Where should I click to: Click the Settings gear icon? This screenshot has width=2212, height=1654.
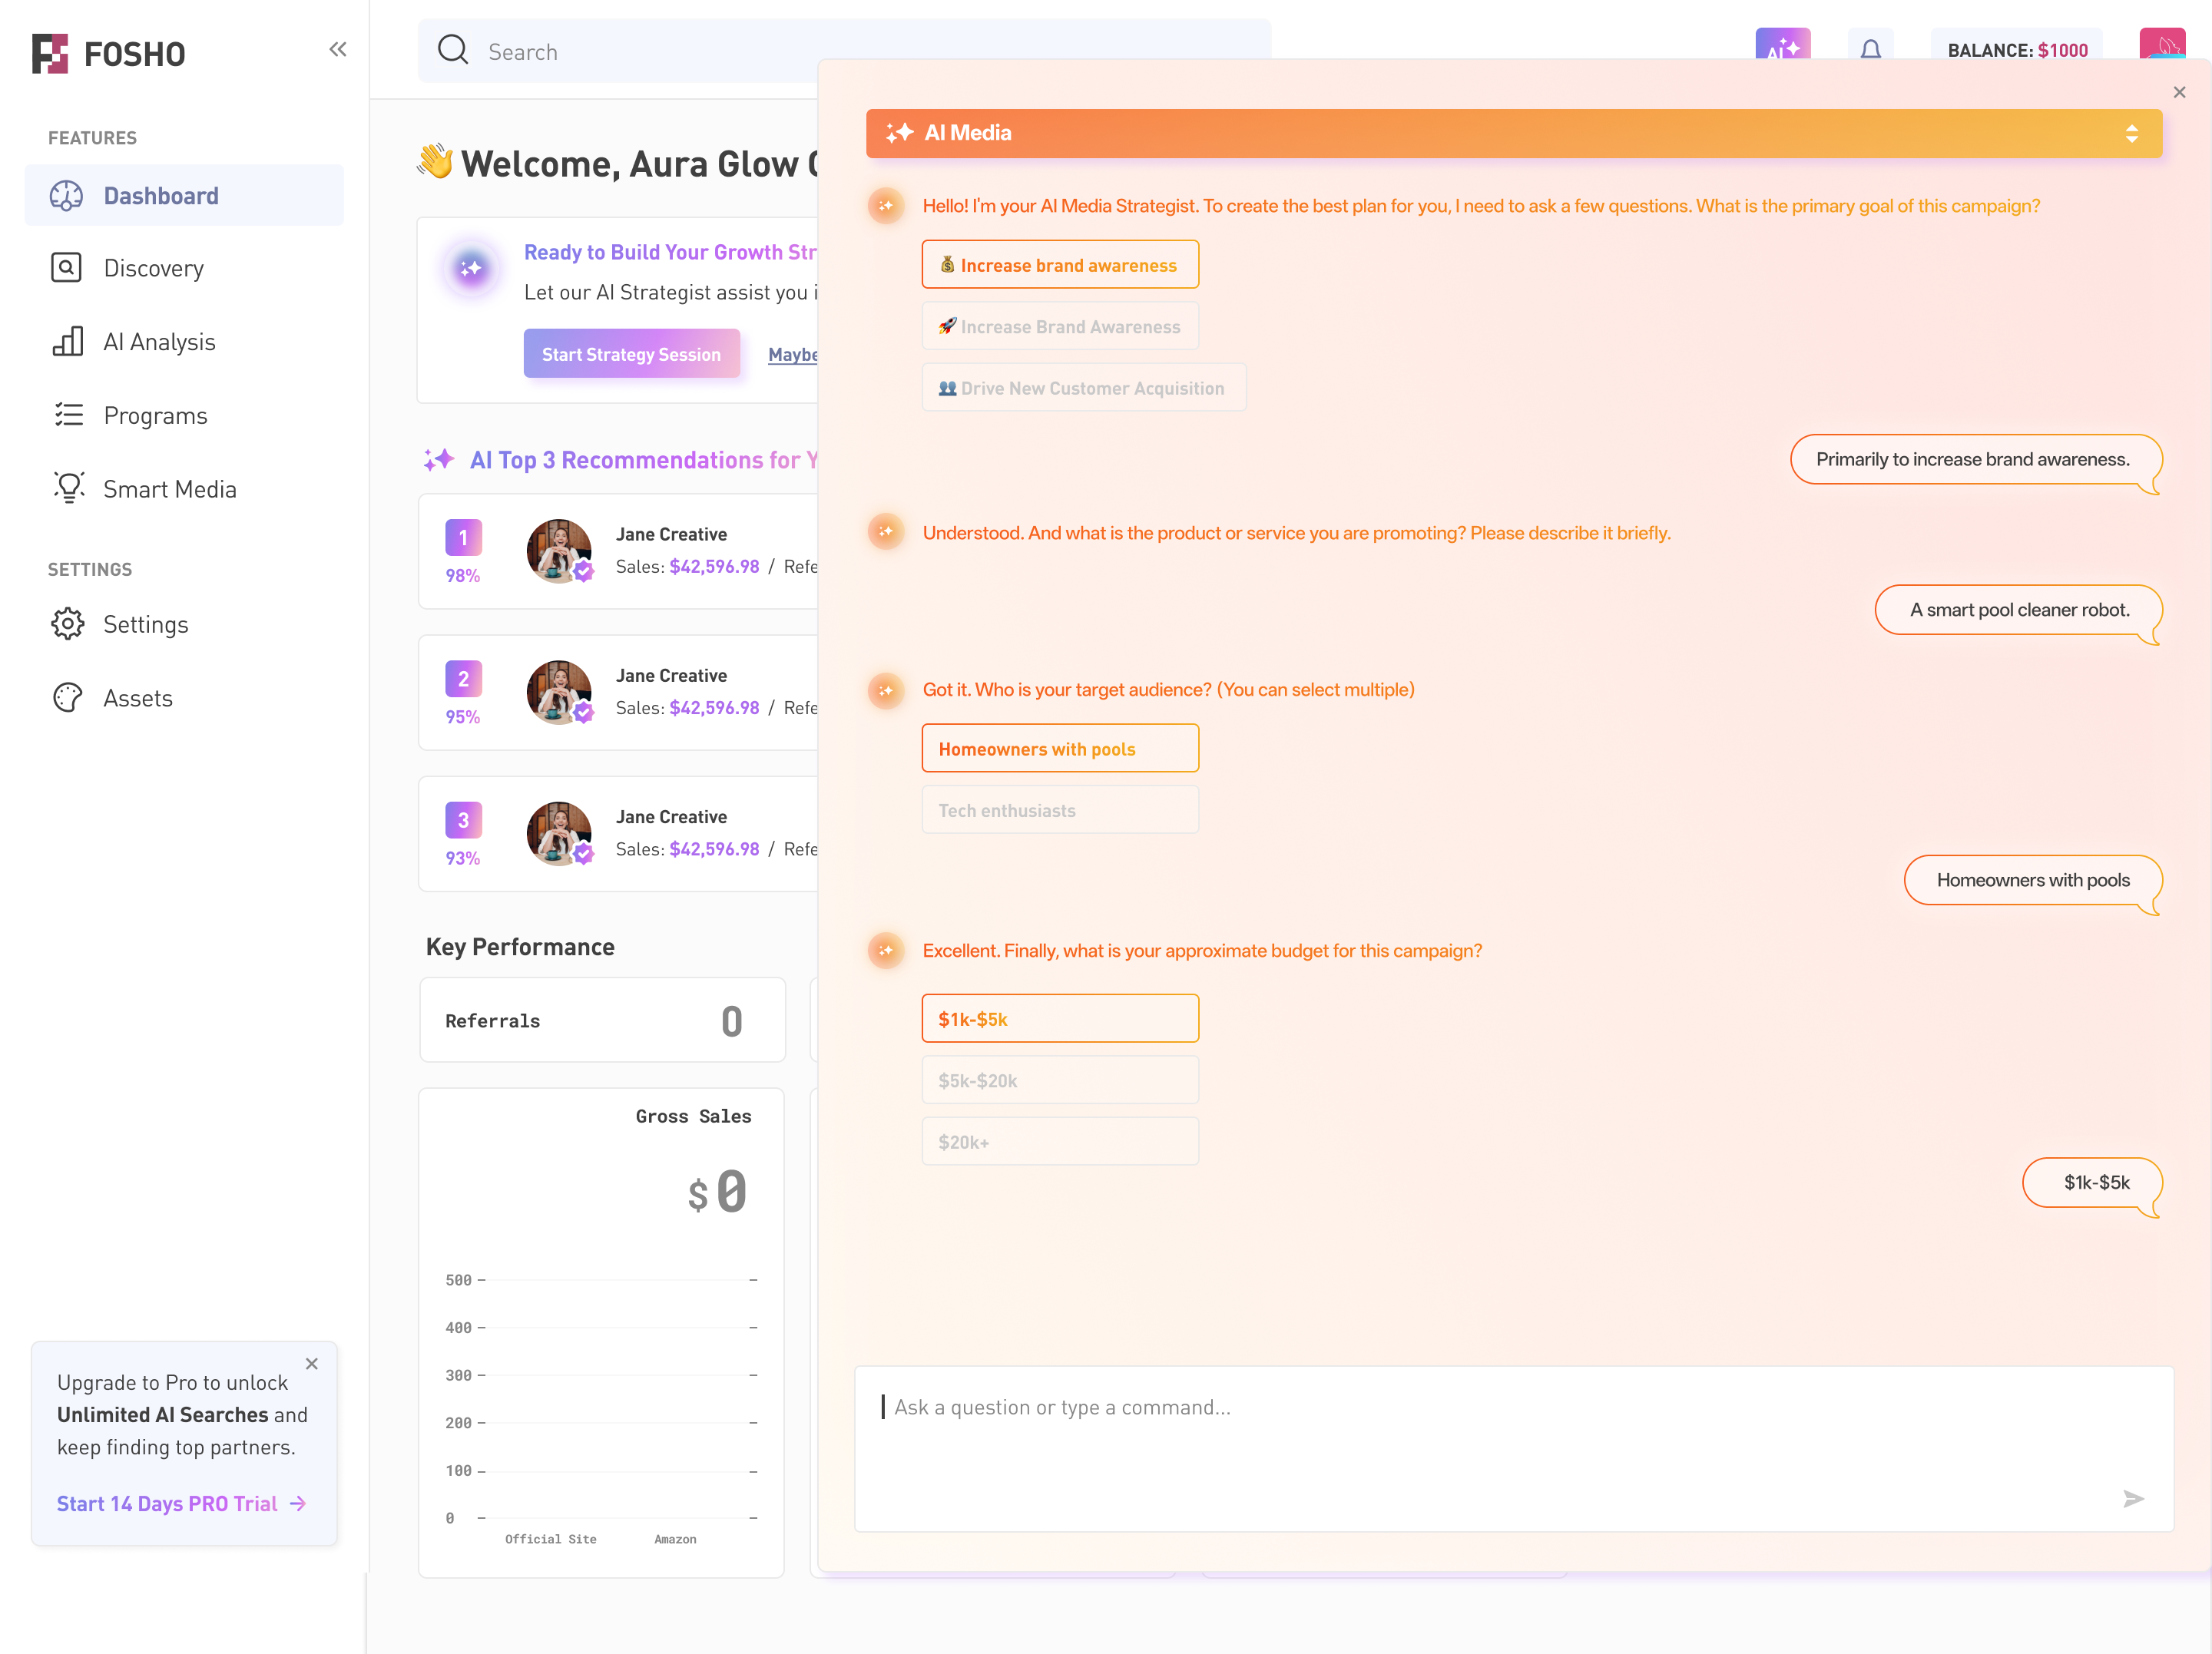[68, 624]
